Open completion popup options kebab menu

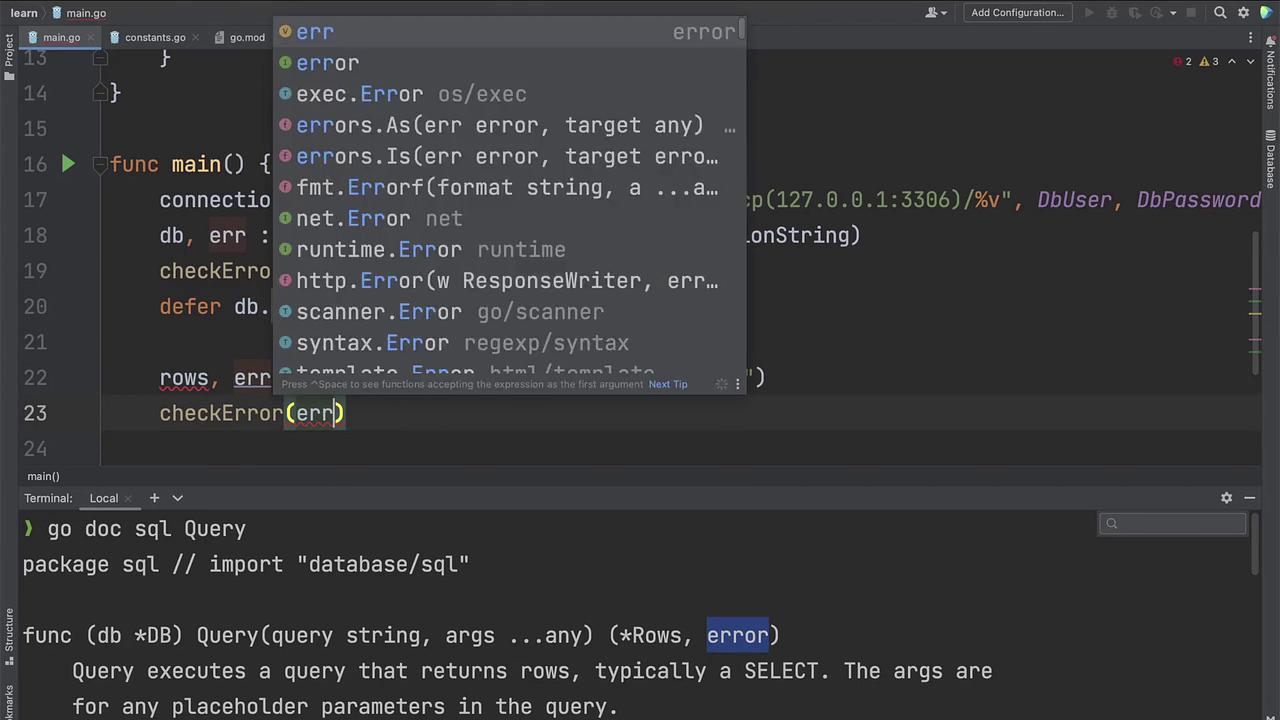pyautogui.click(x=738, y=384)
